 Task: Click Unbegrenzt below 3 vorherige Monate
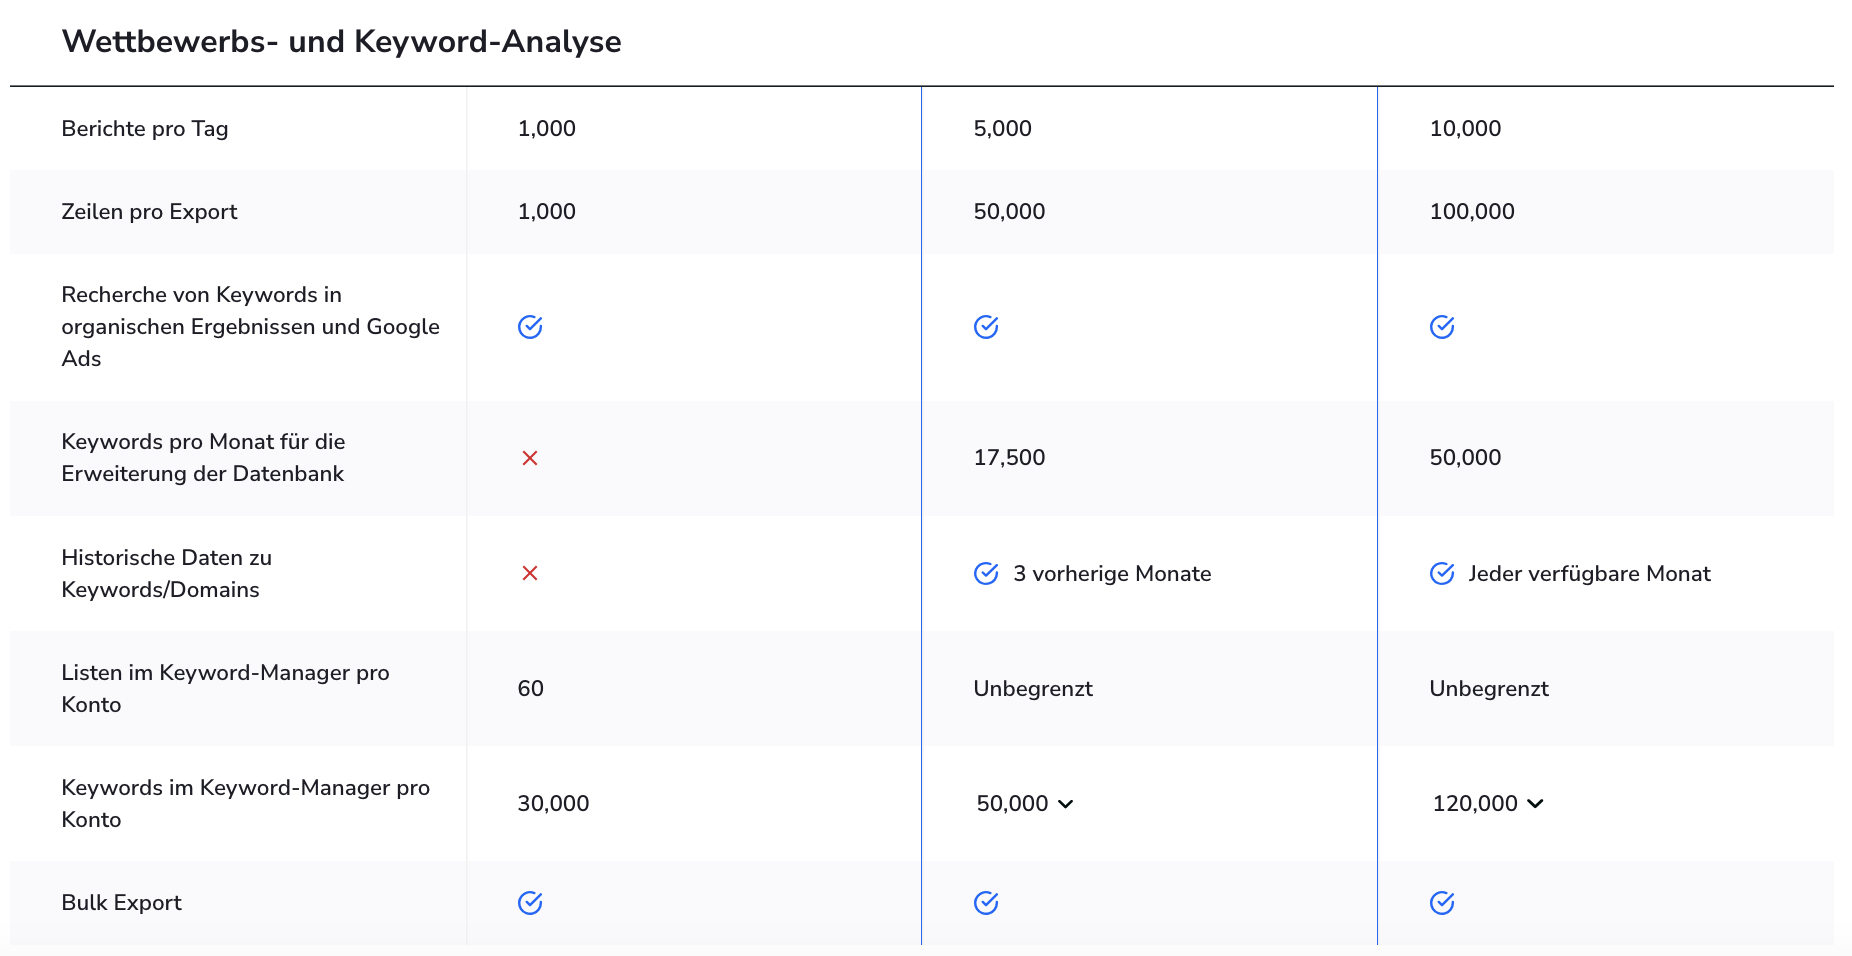[x=1033, y=689]
